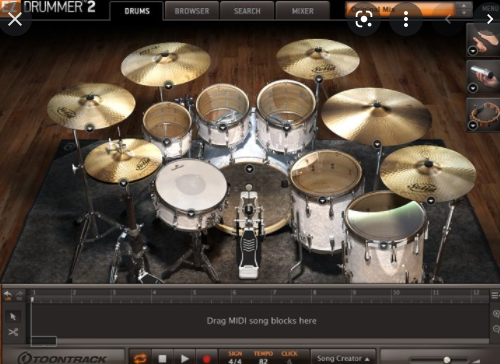Zoom in on the song timeline
Image resolution: width=500 pixels, height=364 pixels.
tap(496, 314)
